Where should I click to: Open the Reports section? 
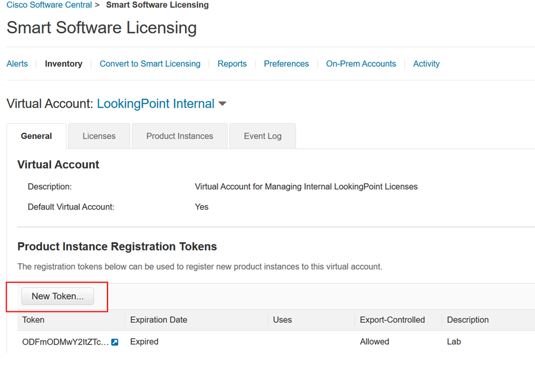[x=232, y=64]
